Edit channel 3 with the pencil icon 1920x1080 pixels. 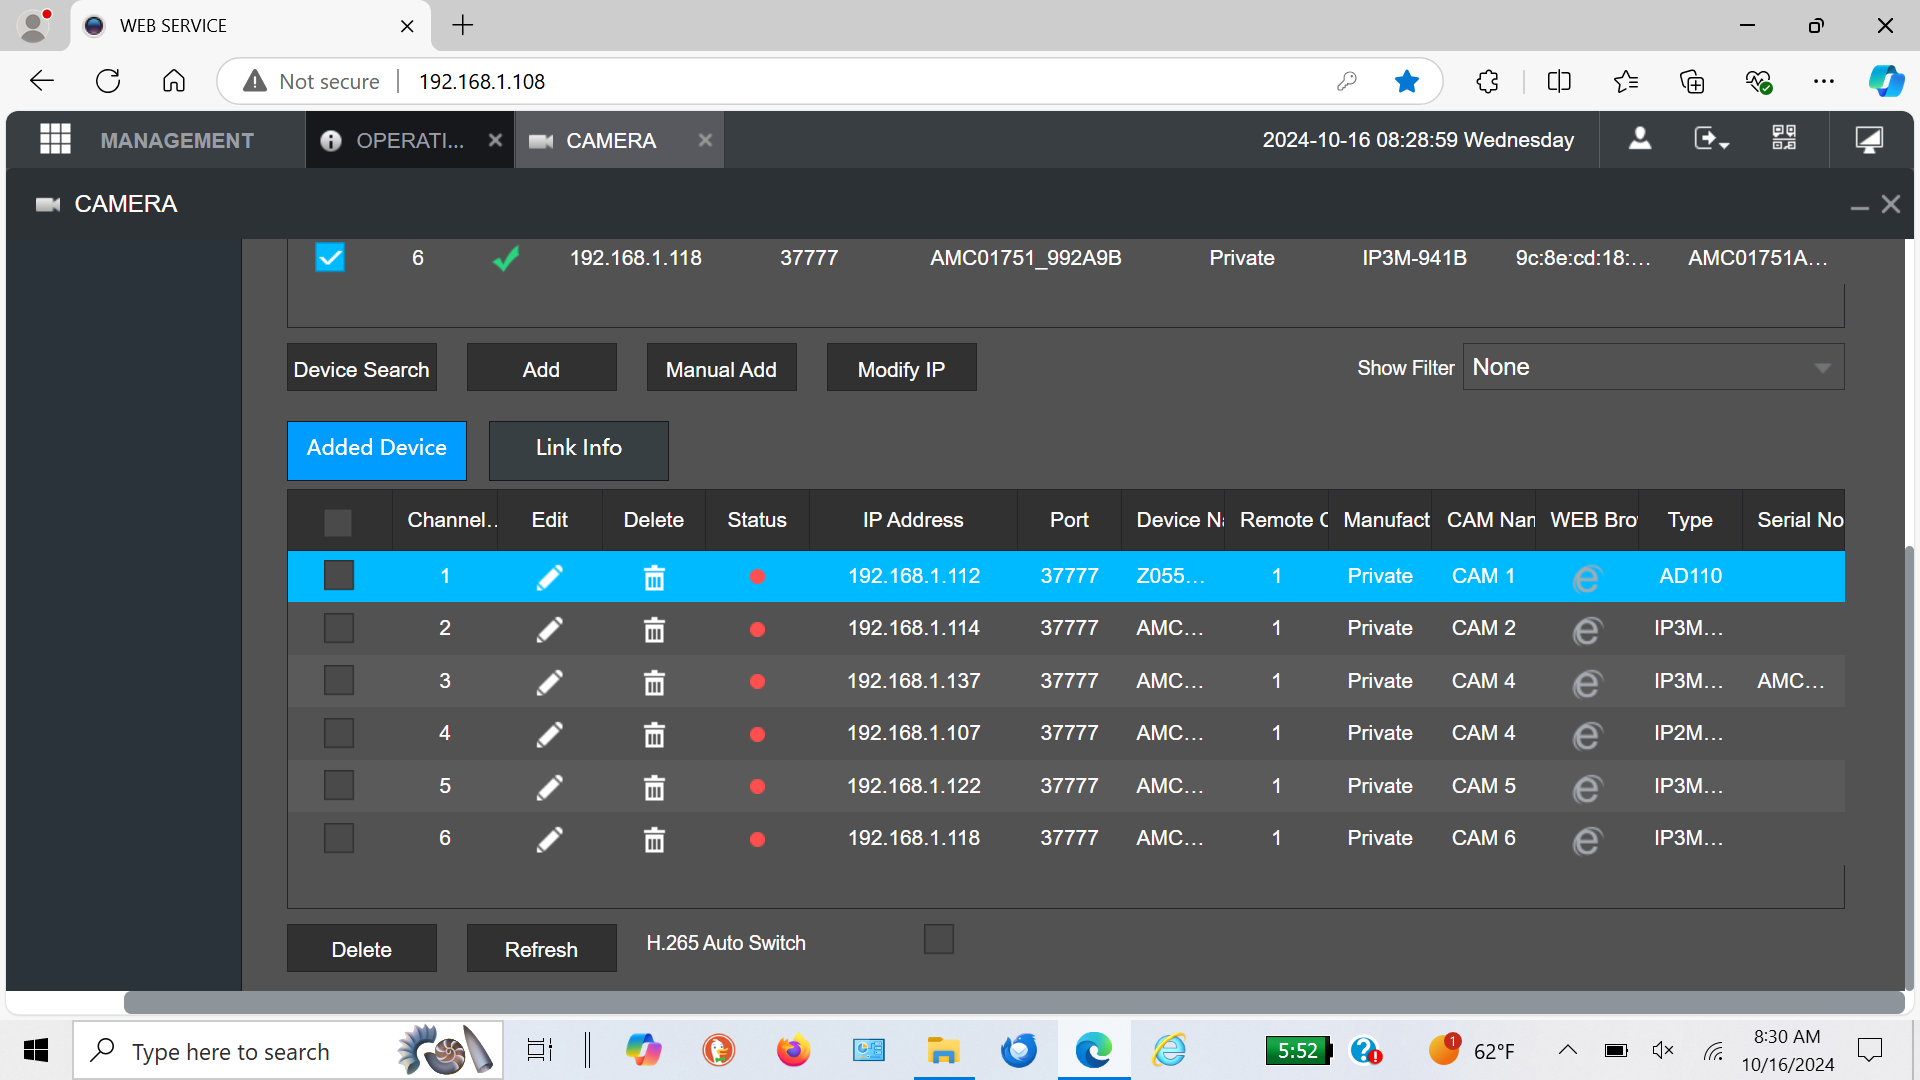[549, 682]
